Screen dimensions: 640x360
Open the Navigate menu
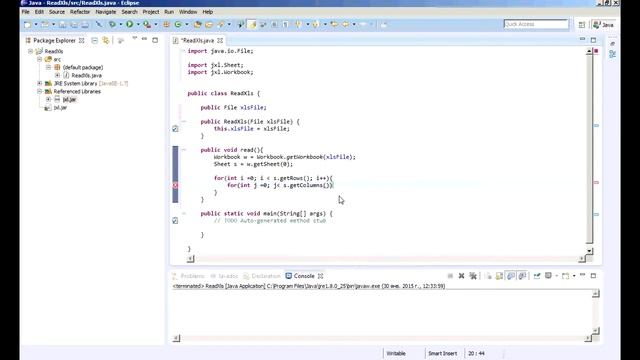pyautogui.click(x=106, y=12)
